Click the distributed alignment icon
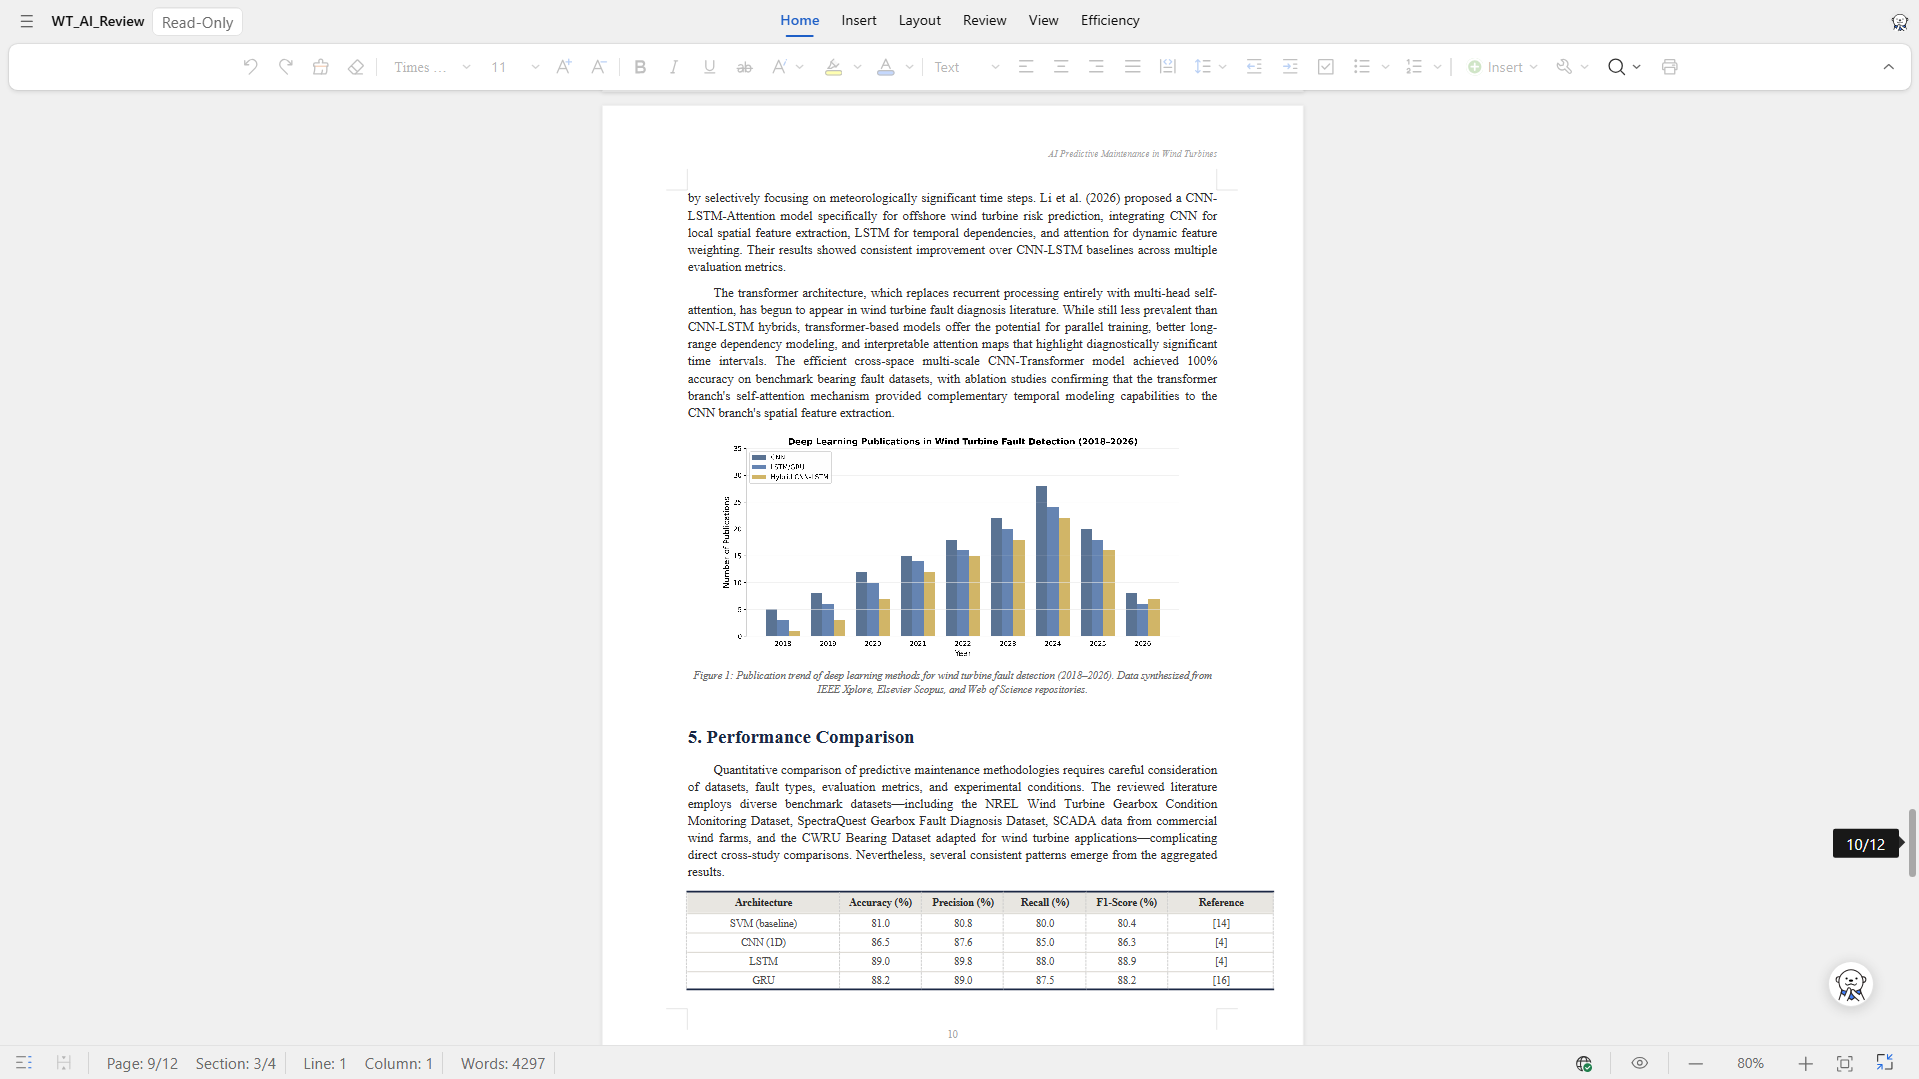Viewport: 1919px width, 1079px height. [x=1167, y=67]
